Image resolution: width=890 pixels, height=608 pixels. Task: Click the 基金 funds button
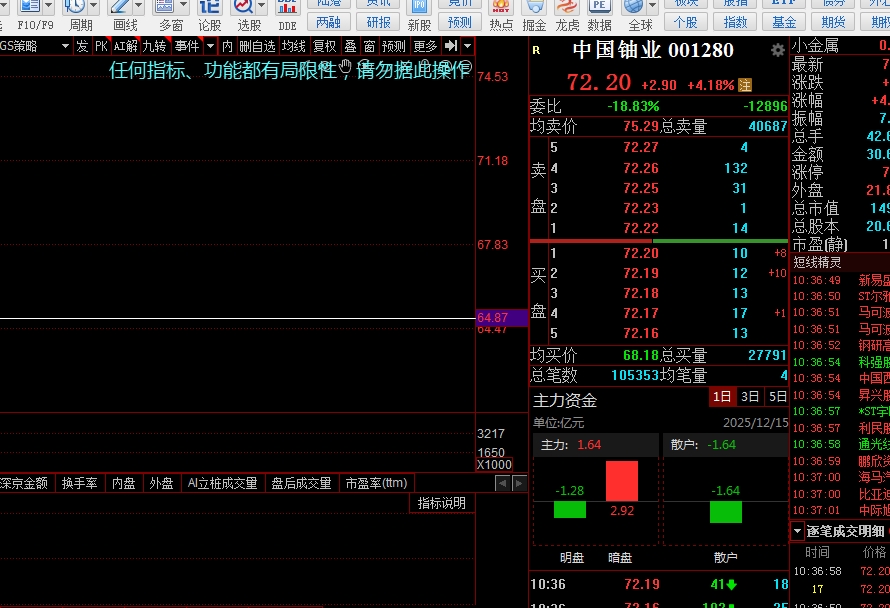point(784,22)
